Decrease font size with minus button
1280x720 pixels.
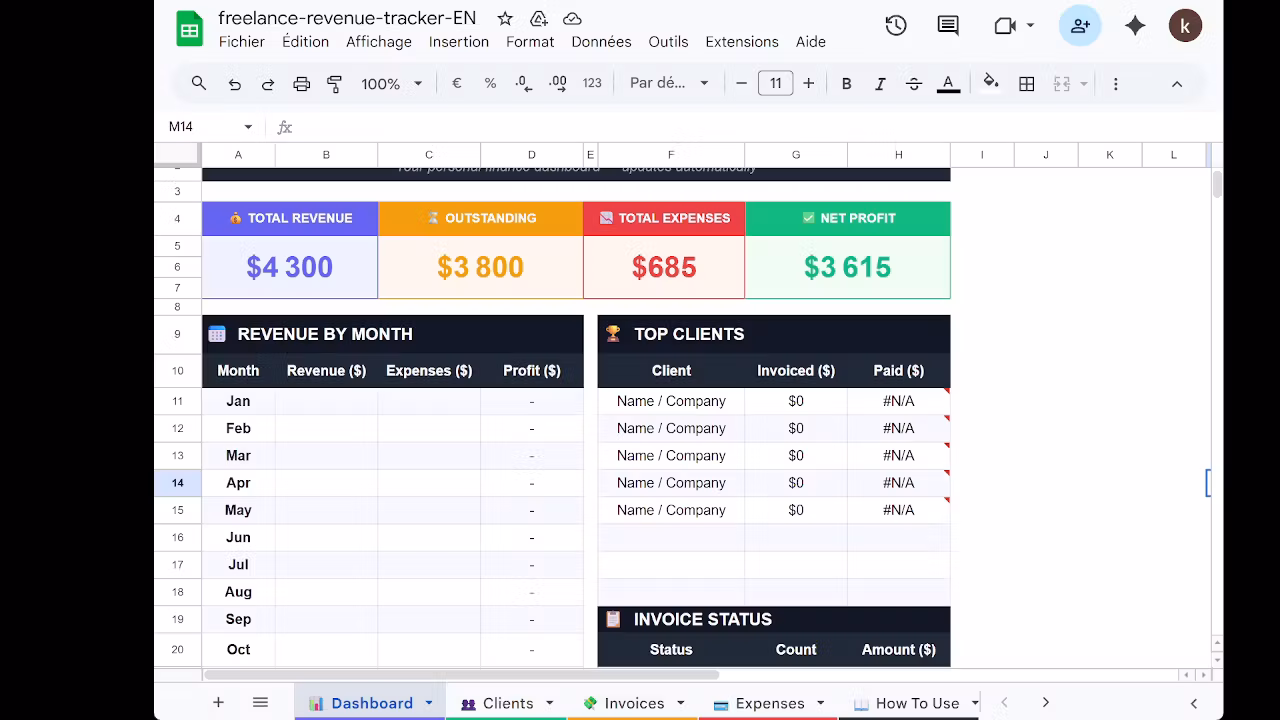[x=741, y=84]
